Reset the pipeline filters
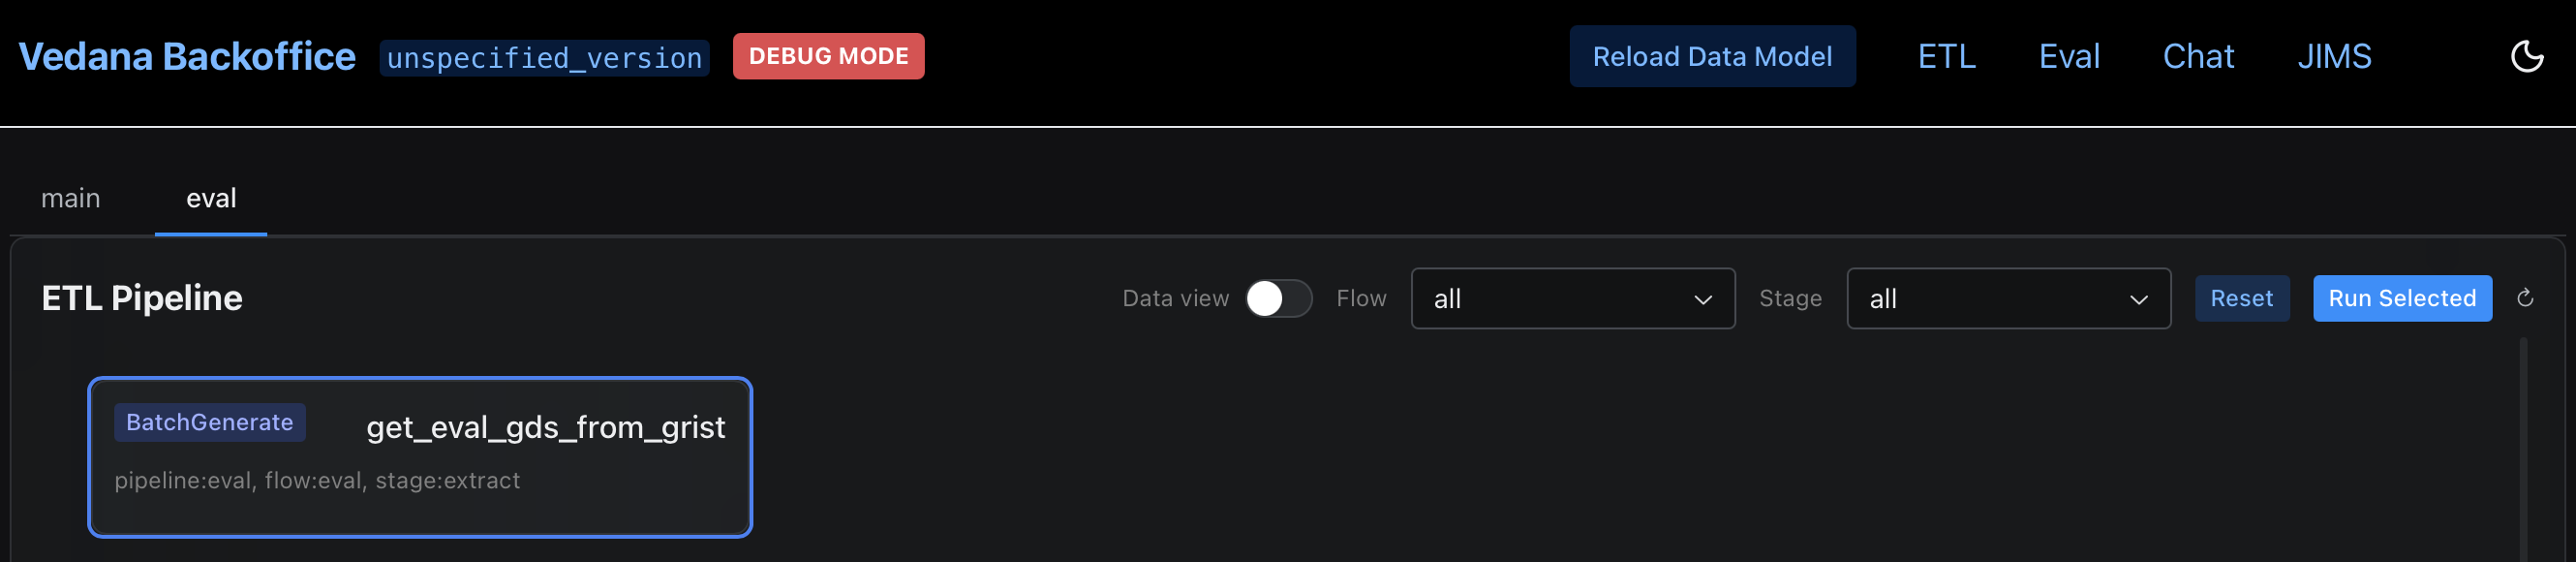 click(x=2241, y=298)
